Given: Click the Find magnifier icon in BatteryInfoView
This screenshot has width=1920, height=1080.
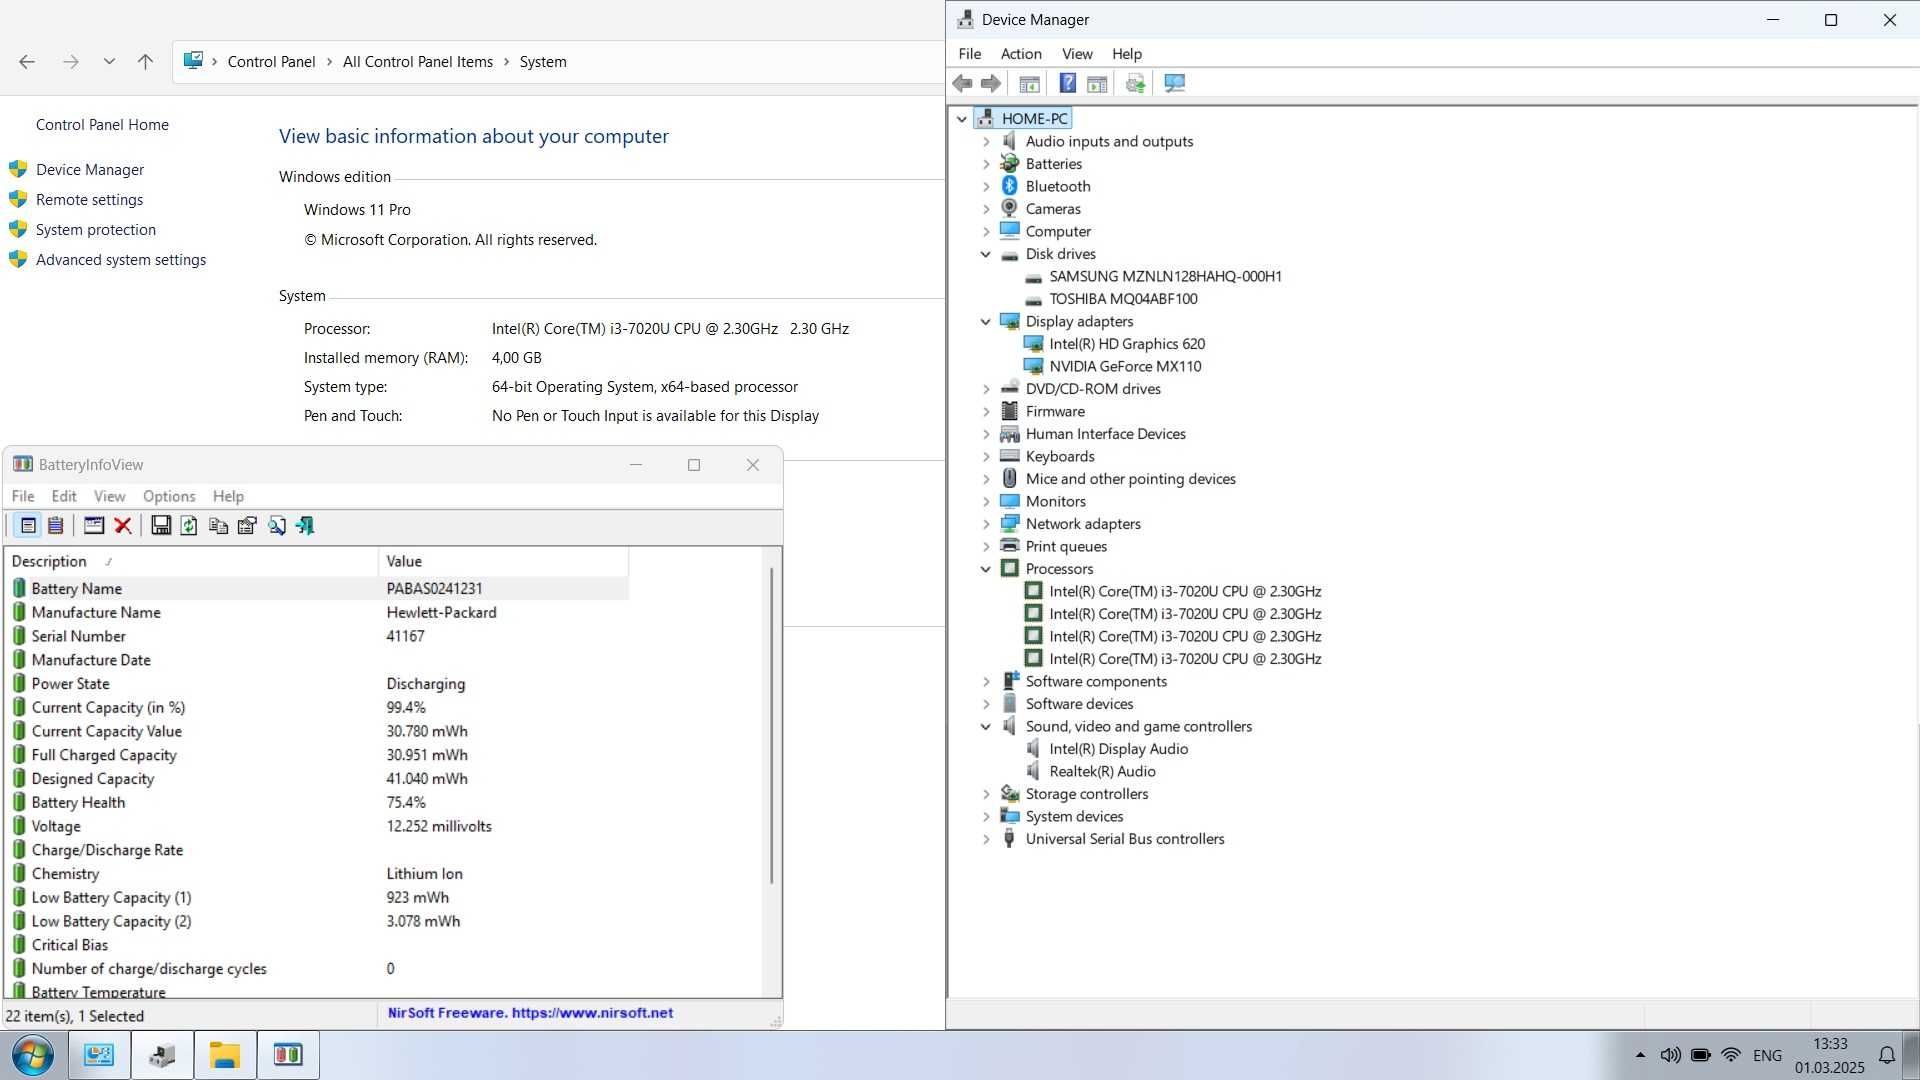Looking at the screenshot, I should (x=277, y=526).
